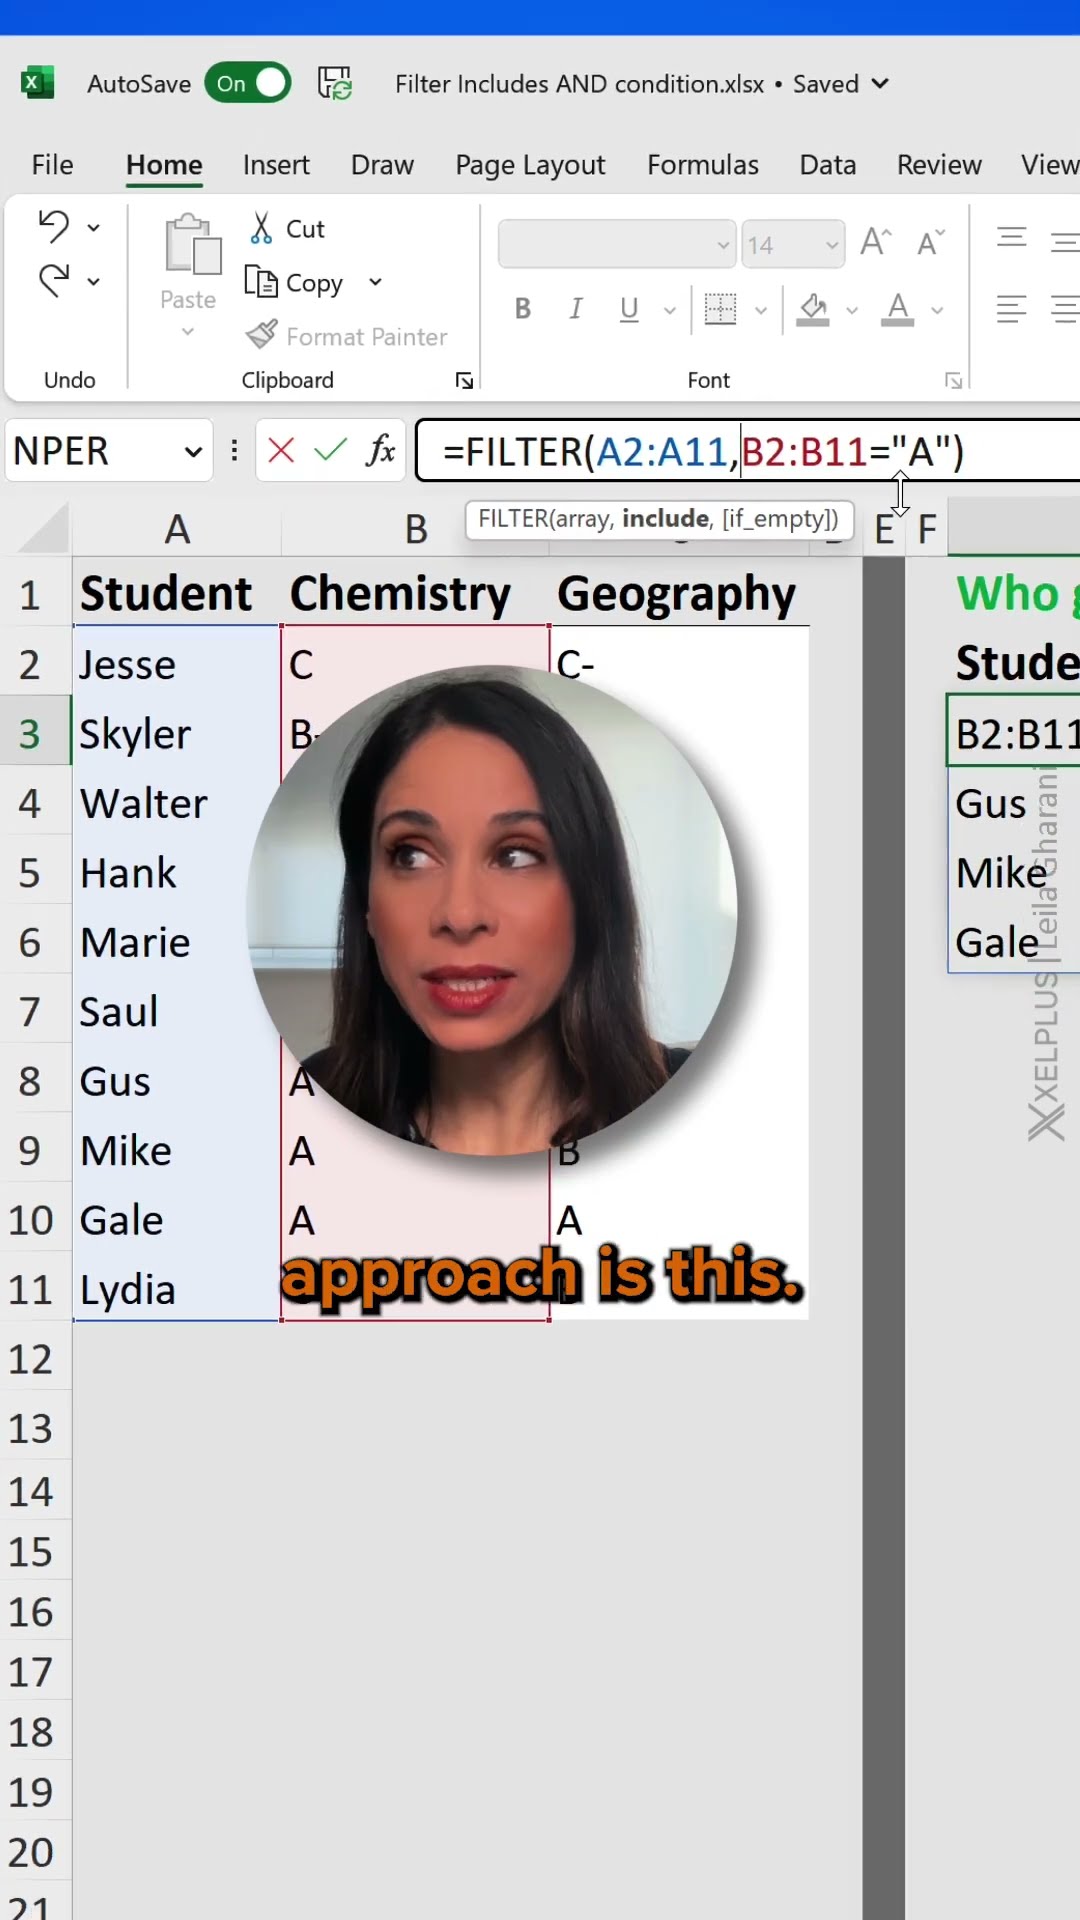Screen dimensions: 1080x1920
Task: Open the File menu tab
Action: coord(52,165)
